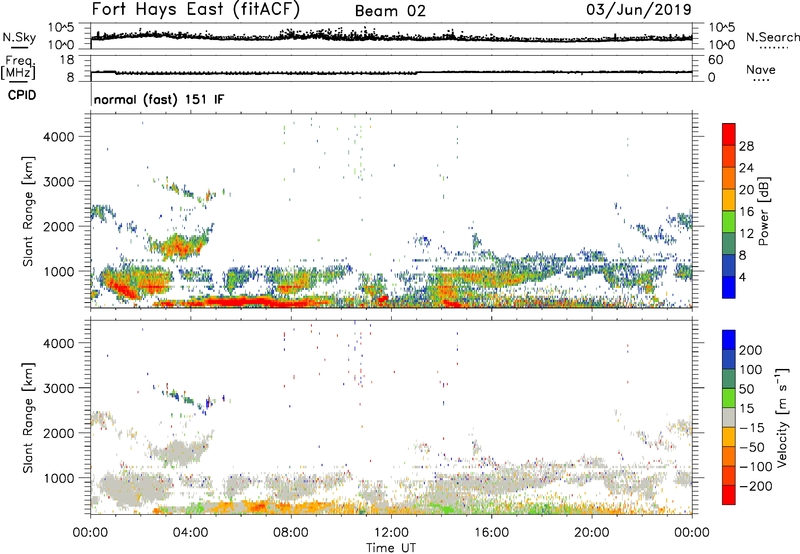Click the "3000" tick of the power panel
This screenshot has width=800, height=554.
click(58, 182)
